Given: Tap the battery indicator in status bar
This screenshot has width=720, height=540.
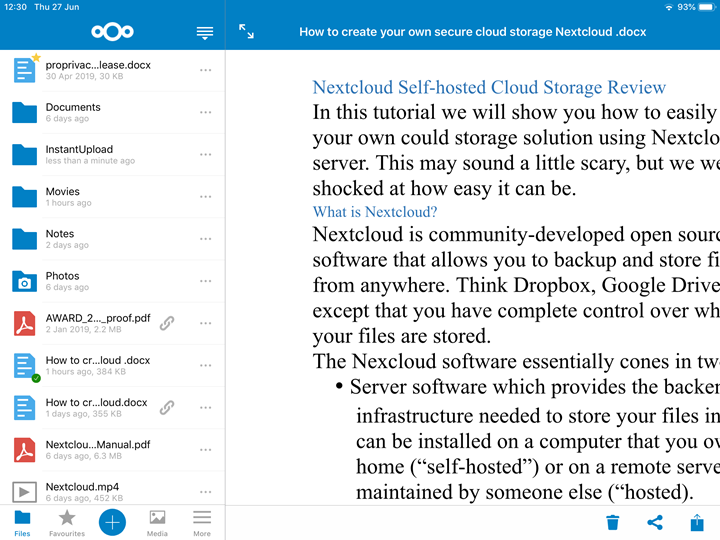Looking at the screenshot, I should [x=707, y=7].
